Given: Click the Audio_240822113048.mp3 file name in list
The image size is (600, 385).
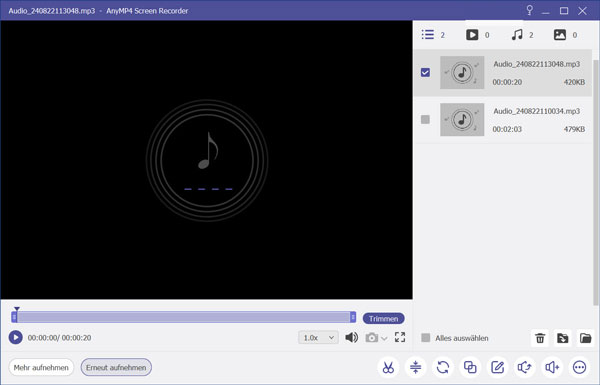Looking at the screenshot, I should pos(536,64).
